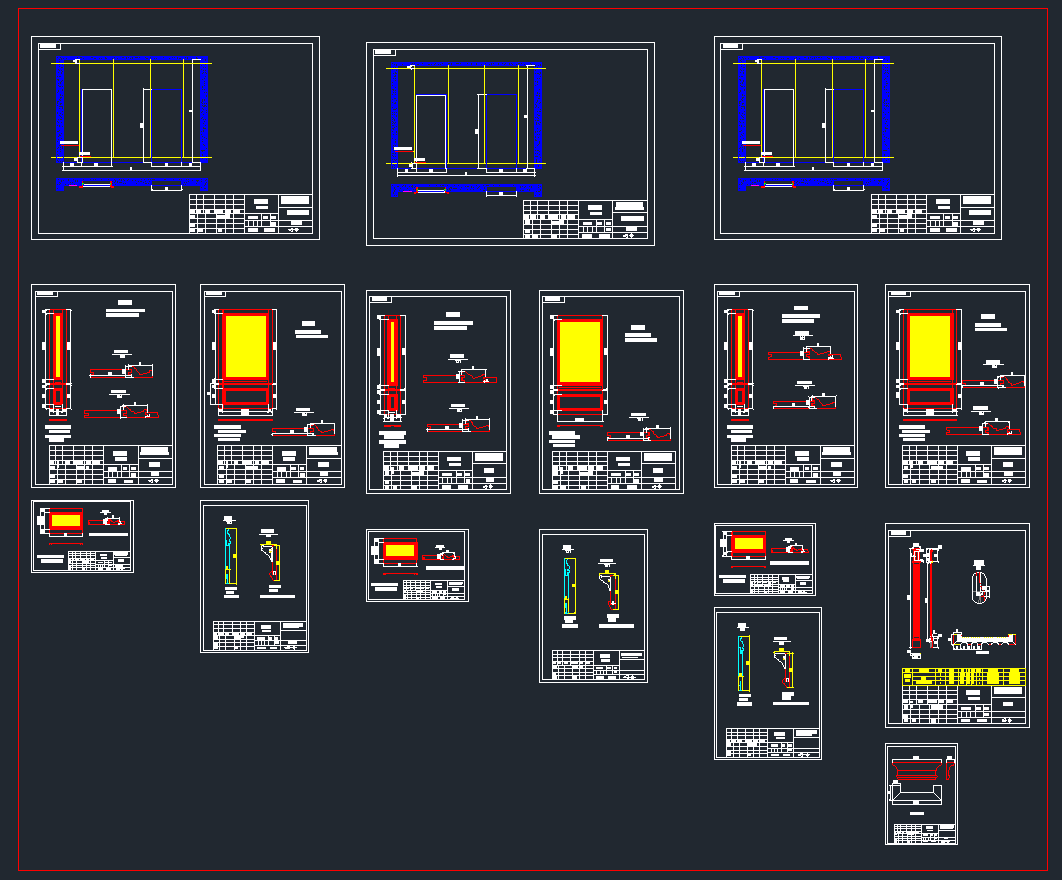The width and height of the screenshot is (1062, 880).
Task: Select red lower panel in second middle-row sheet
Action: 246,396
